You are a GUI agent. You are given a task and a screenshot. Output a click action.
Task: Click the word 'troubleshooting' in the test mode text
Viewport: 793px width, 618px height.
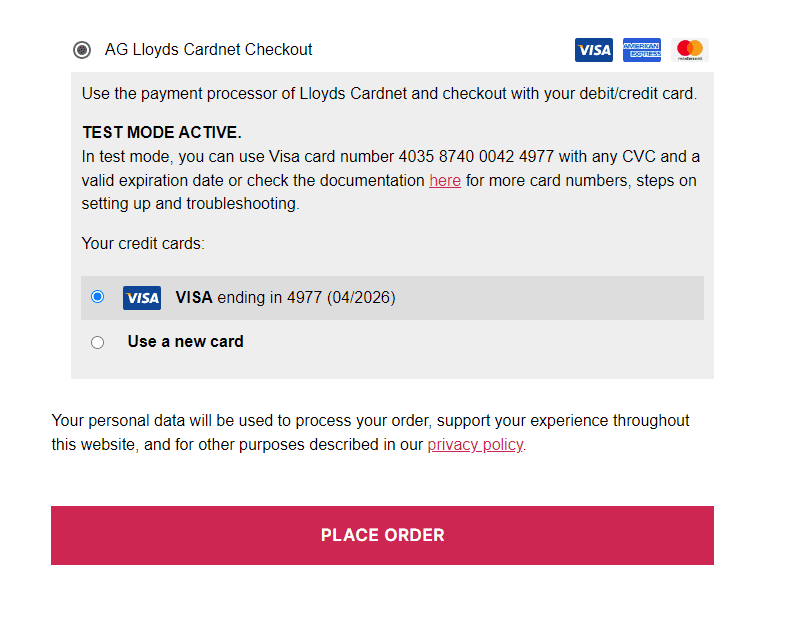point(245,204)
